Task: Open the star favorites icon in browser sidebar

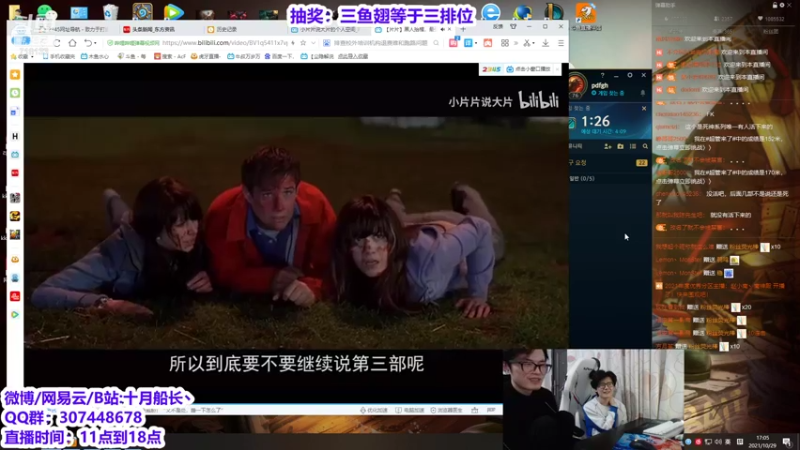Action: coord(15,74)
